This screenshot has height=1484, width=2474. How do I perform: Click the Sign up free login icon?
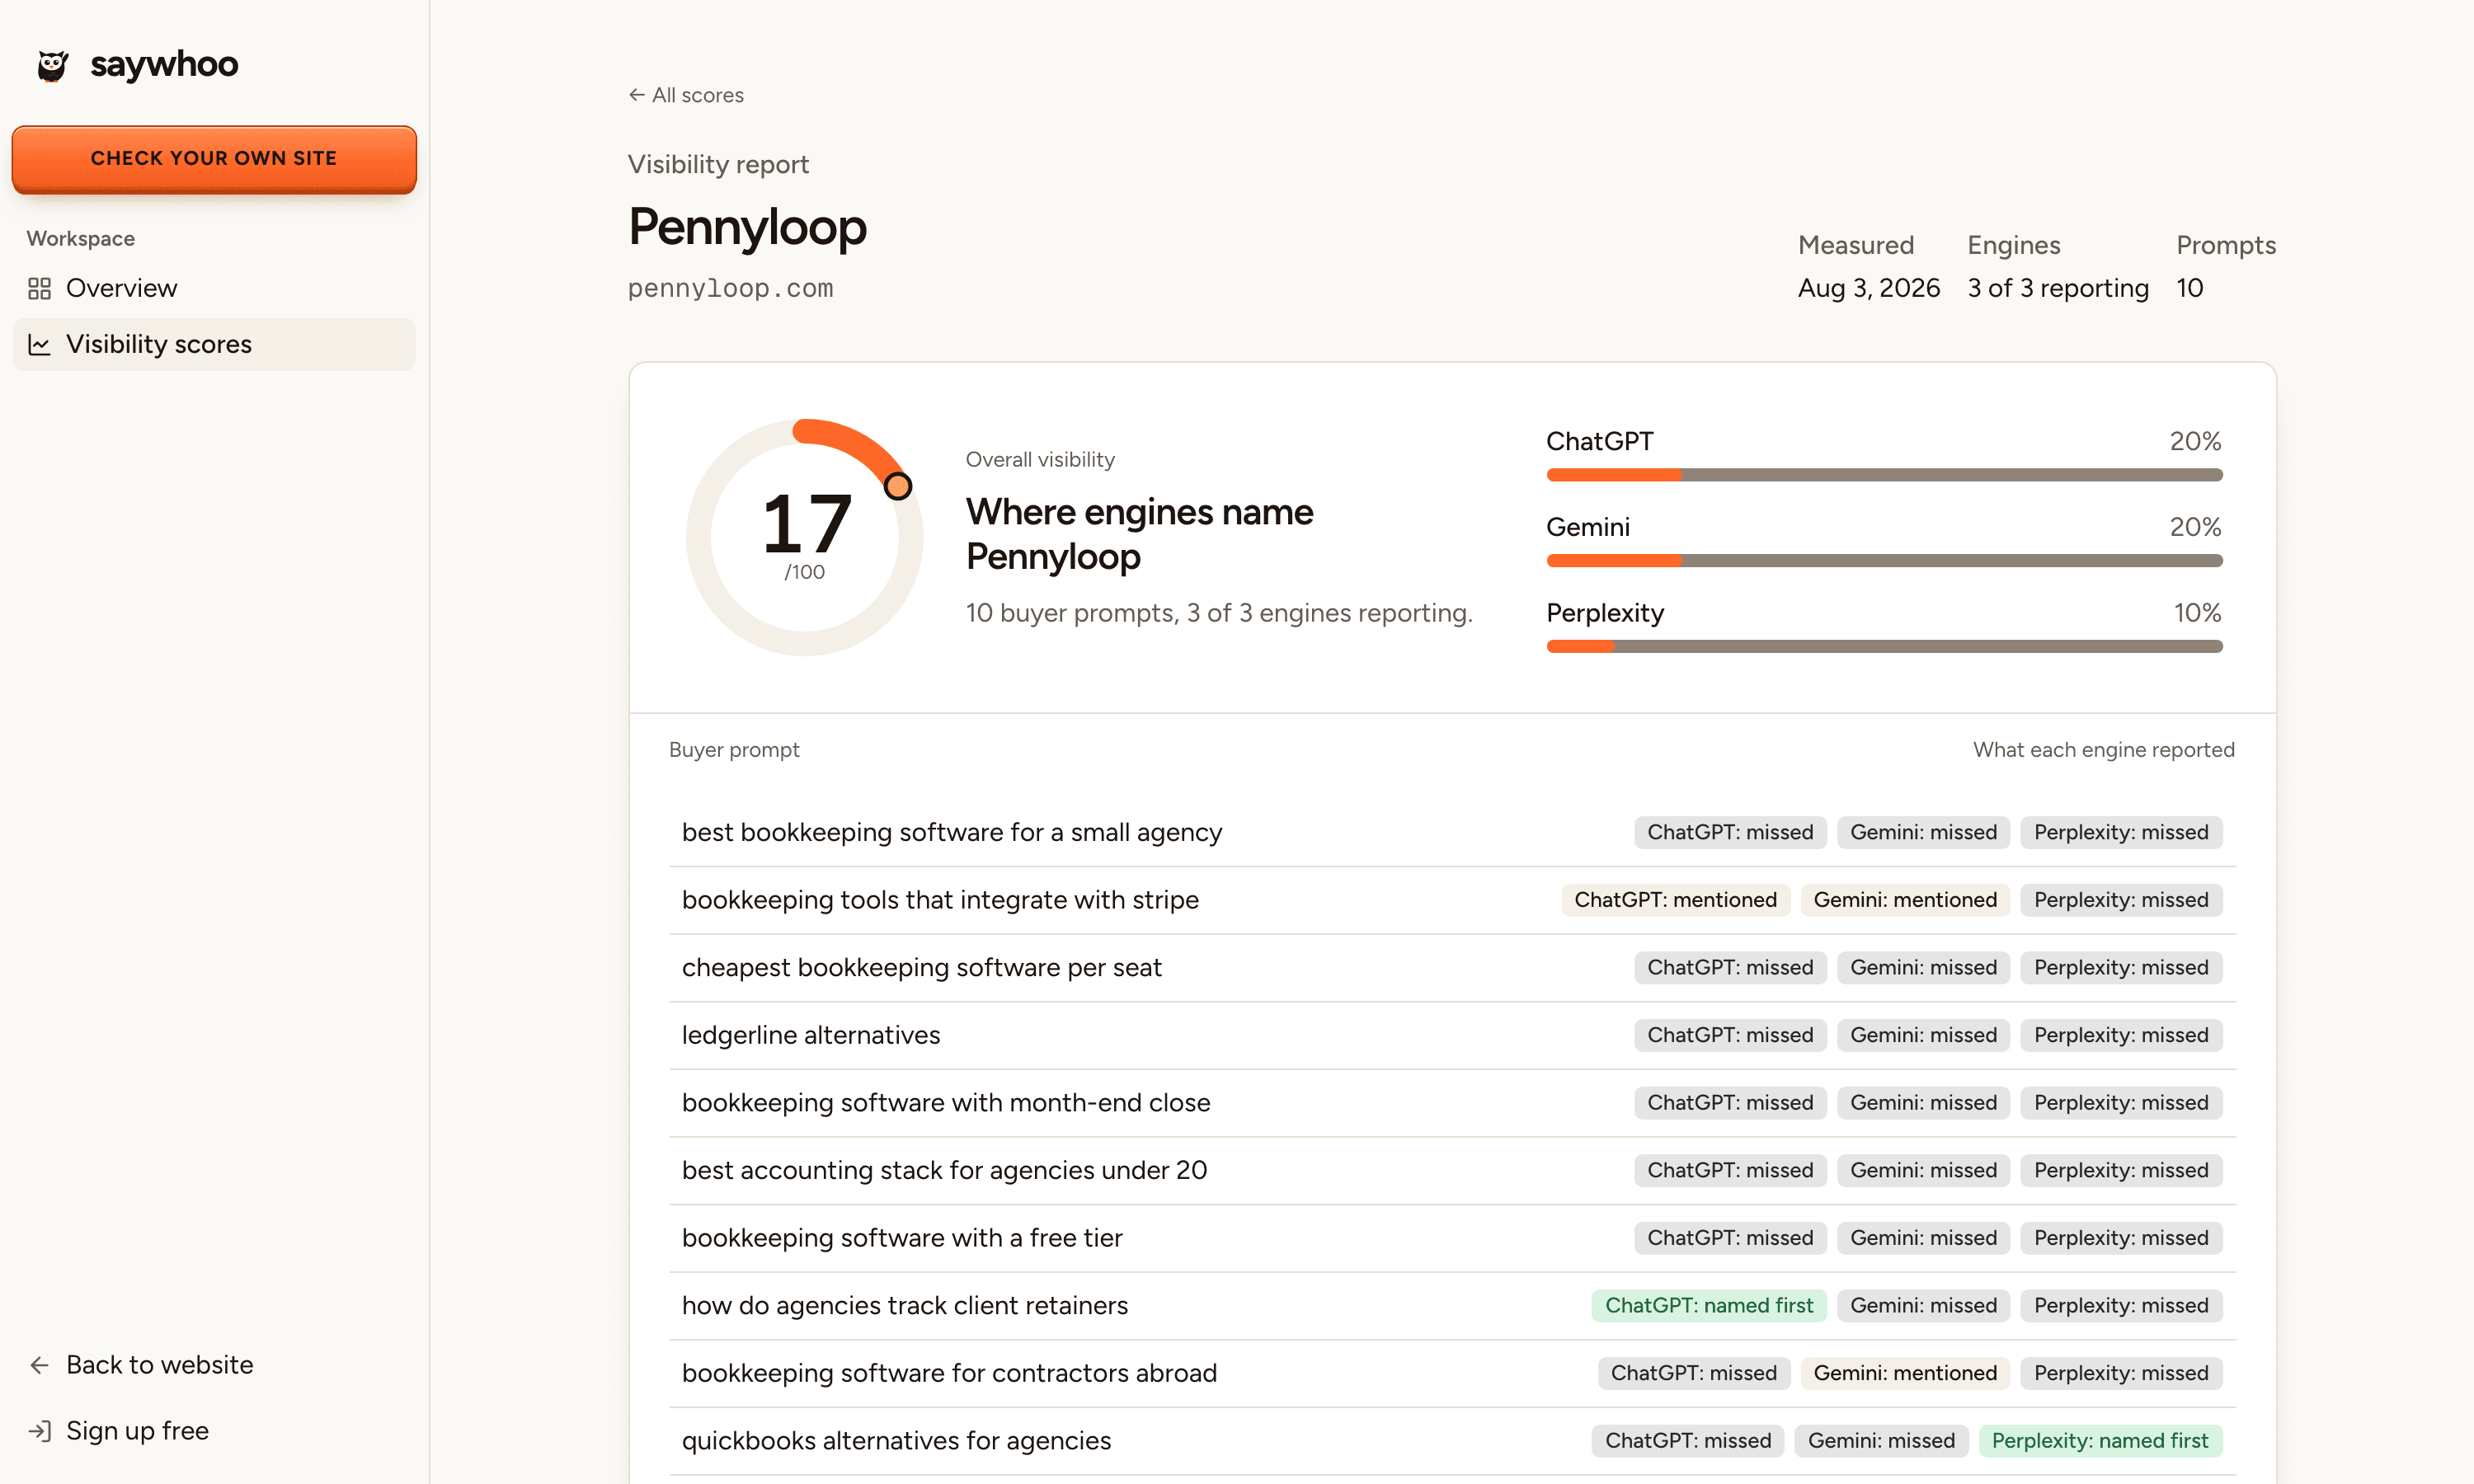pyautogui.click(x=39, y=1431)
